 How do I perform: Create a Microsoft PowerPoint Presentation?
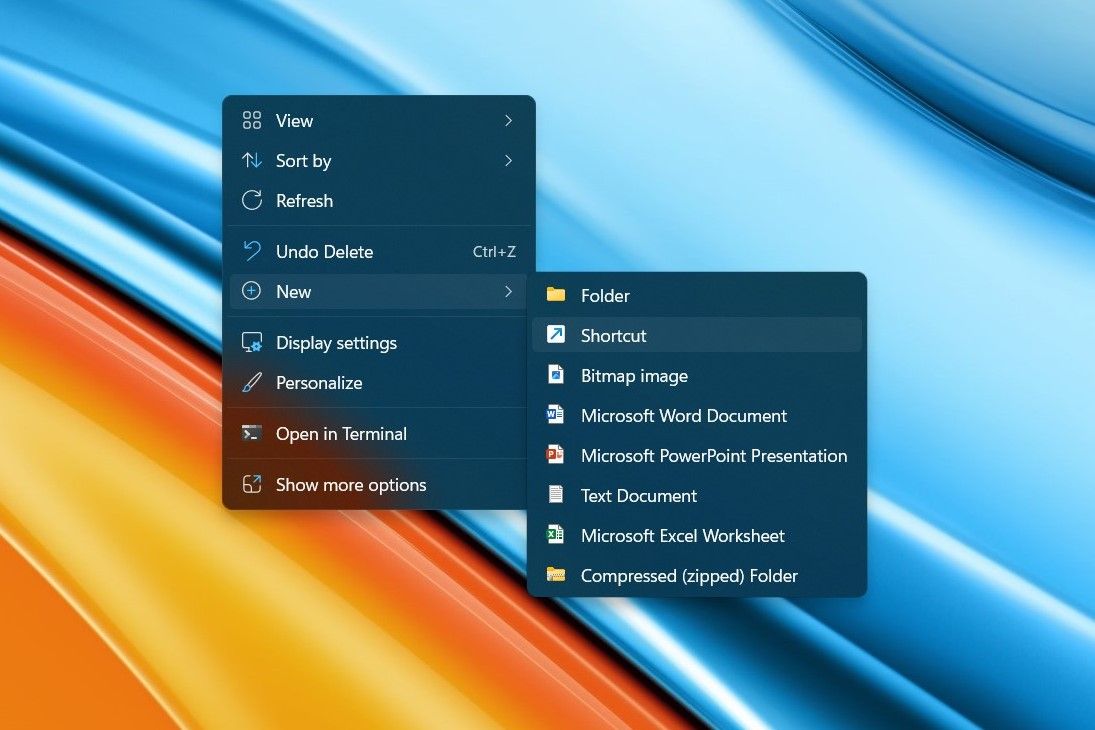coord(697,455)
